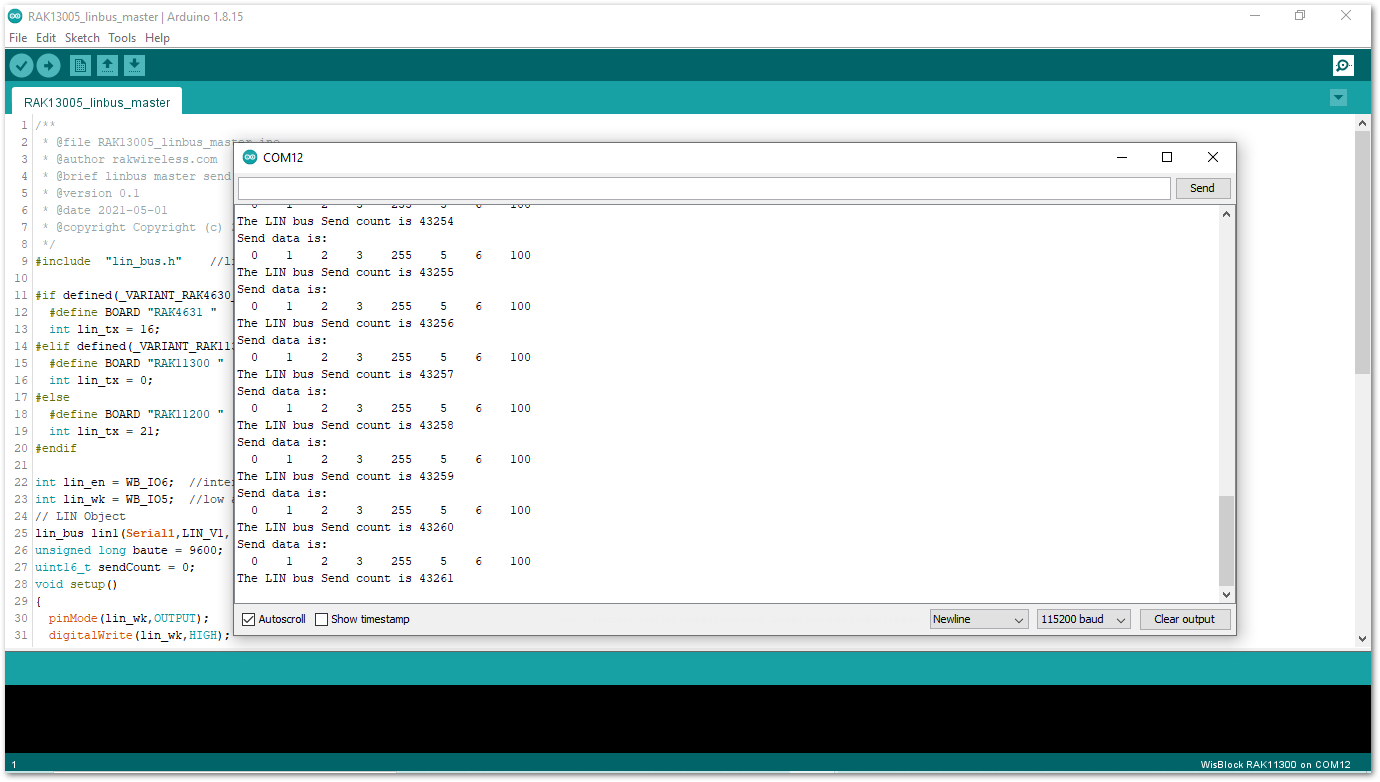
Task: Click the COM12 window title text
Action: point(283,157)
